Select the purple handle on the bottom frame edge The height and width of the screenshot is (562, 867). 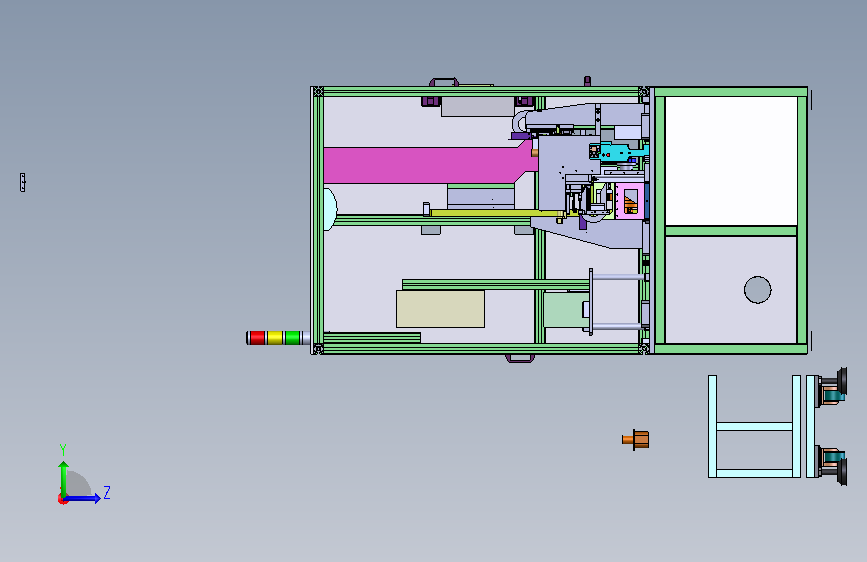tap(520, 358)
